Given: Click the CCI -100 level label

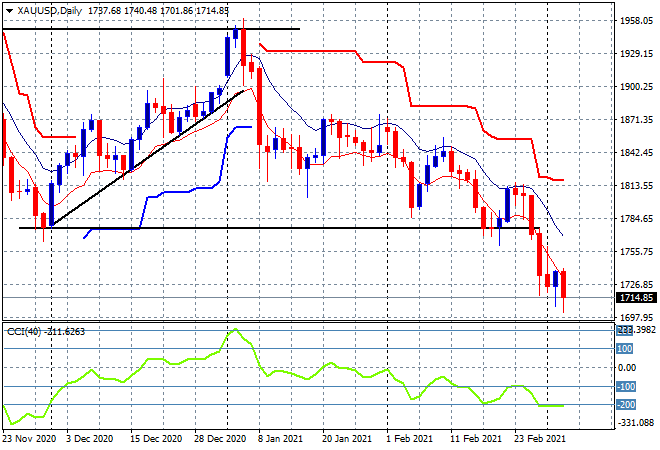Looking at the screenshot, I should point(625,386).
